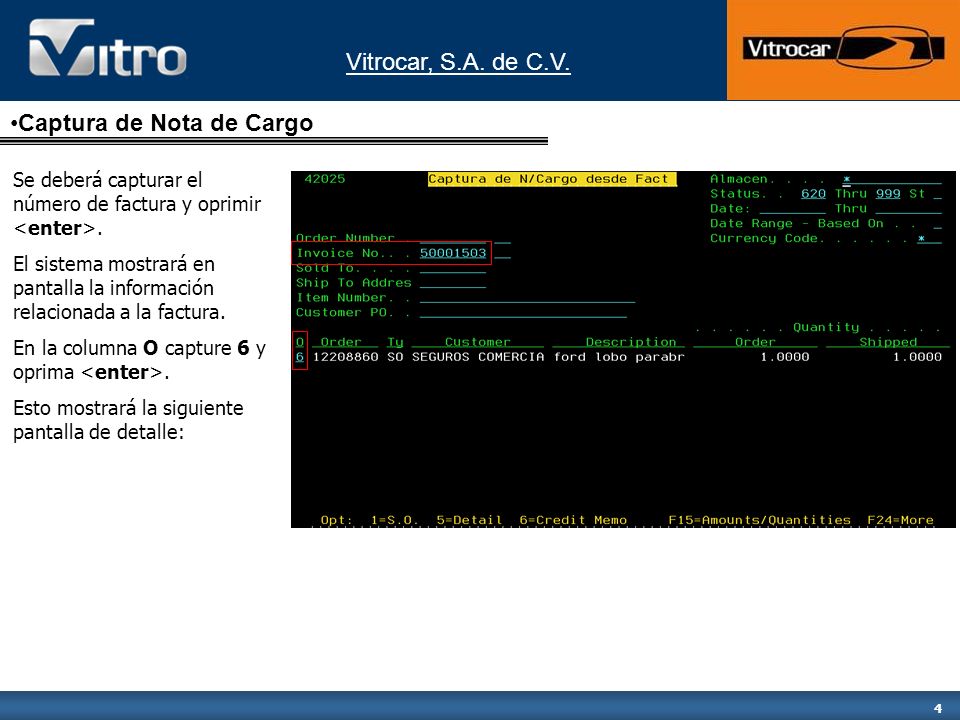The width and height of the screenshot is (960, 720).
Task: Click option field containing 6 in O column
Action: 300,357
